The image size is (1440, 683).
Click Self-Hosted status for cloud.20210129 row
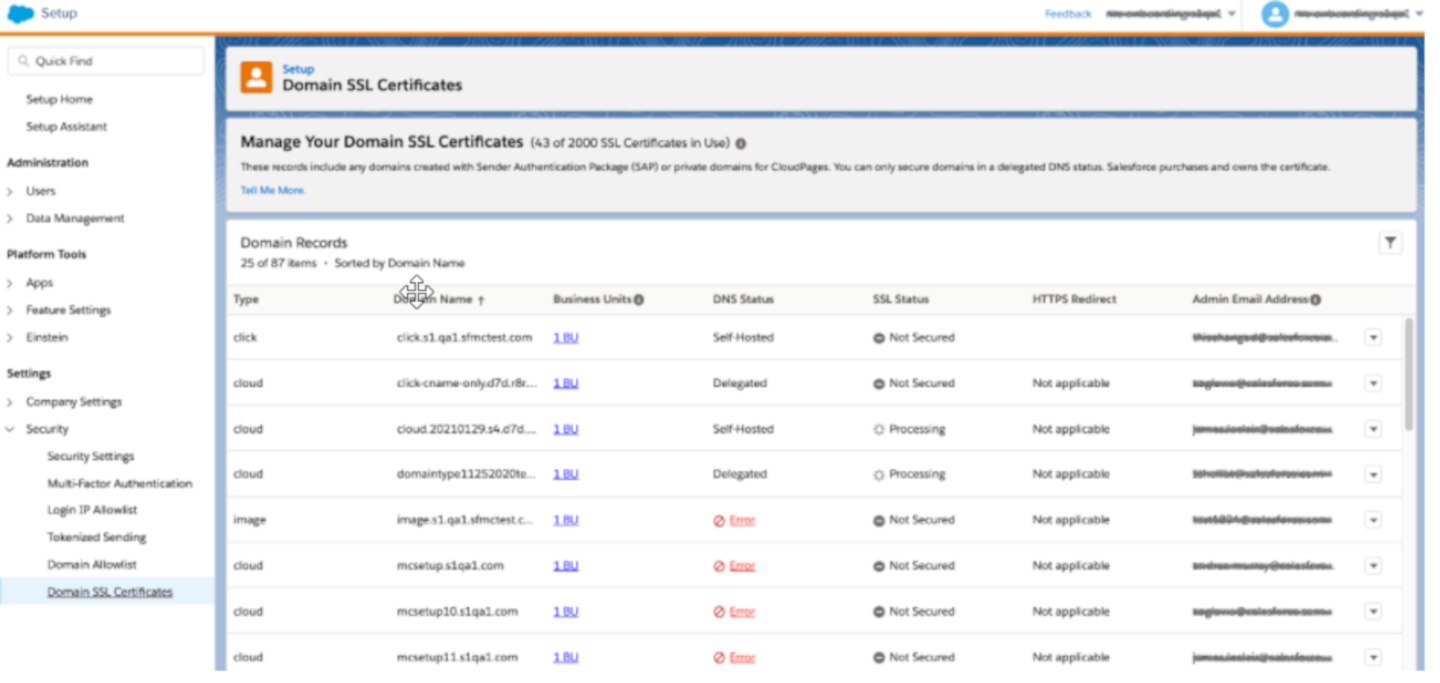[x=743, y=429]
